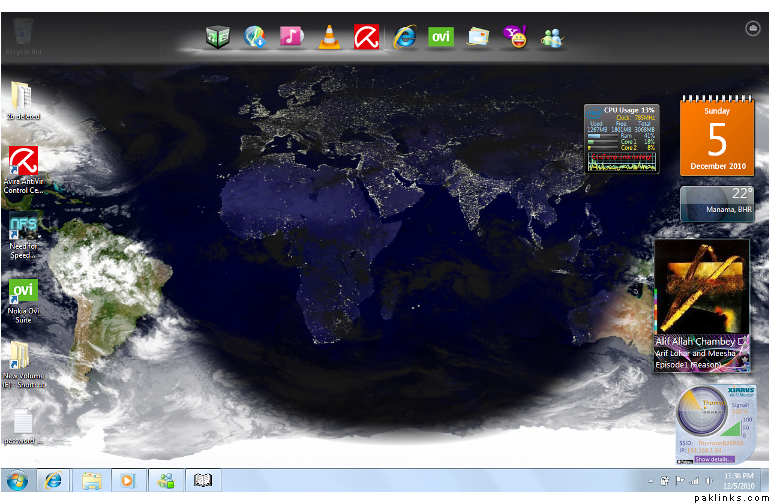The image size is (770, 504).
Task: Click Show details in the Xirrus Wi-Fi gadget
Action: 714,458
